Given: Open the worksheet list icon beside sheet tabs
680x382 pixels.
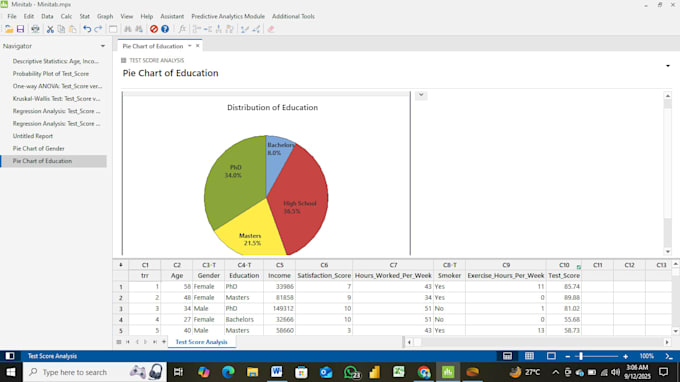Looking at the screenshot, I should [119, 342].
